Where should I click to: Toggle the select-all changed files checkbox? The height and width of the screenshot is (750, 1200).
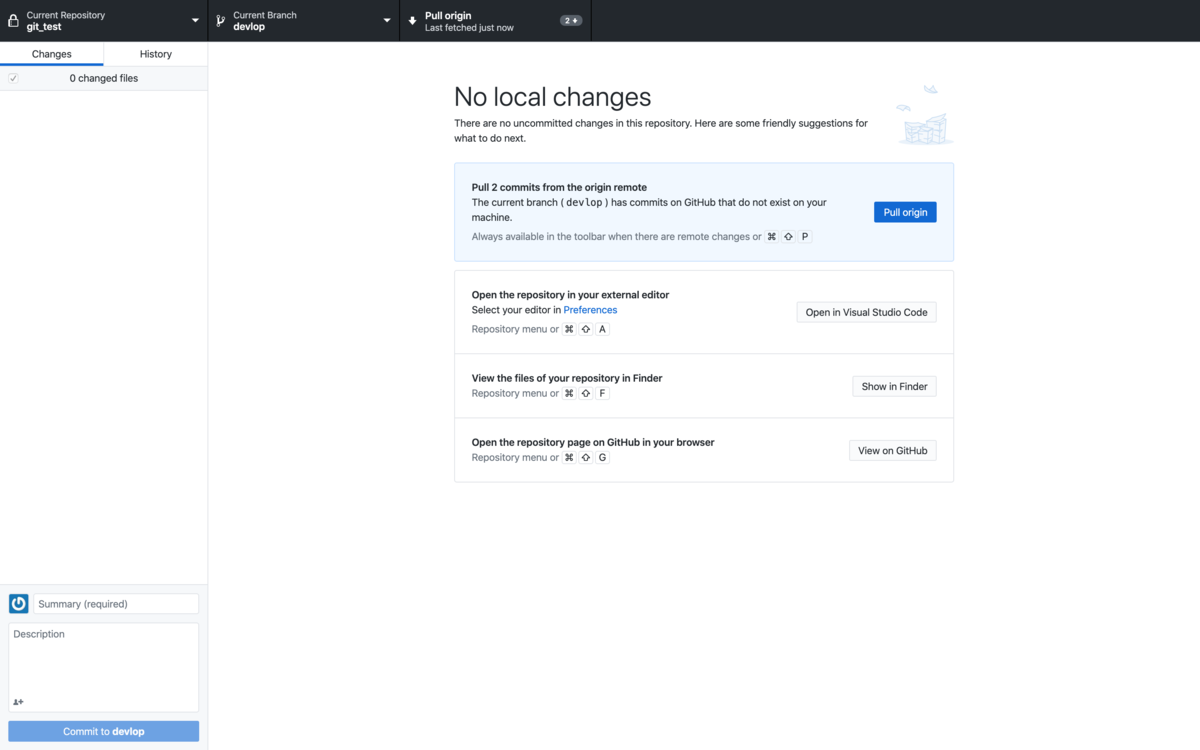coord(13,78)
